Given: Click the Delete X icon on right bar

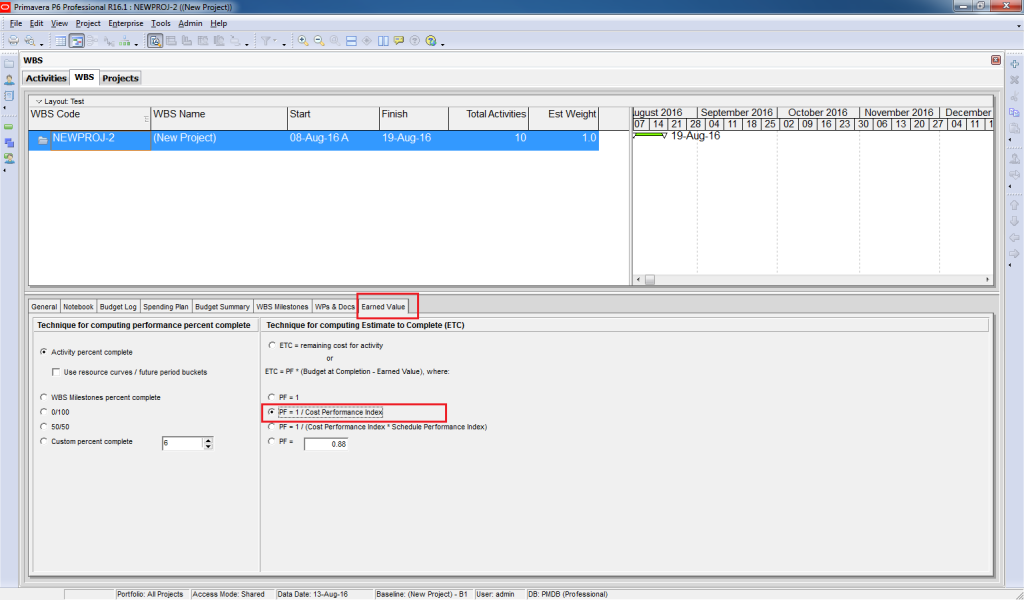Looking at the screenshot, I should [x=1014, y=80].
